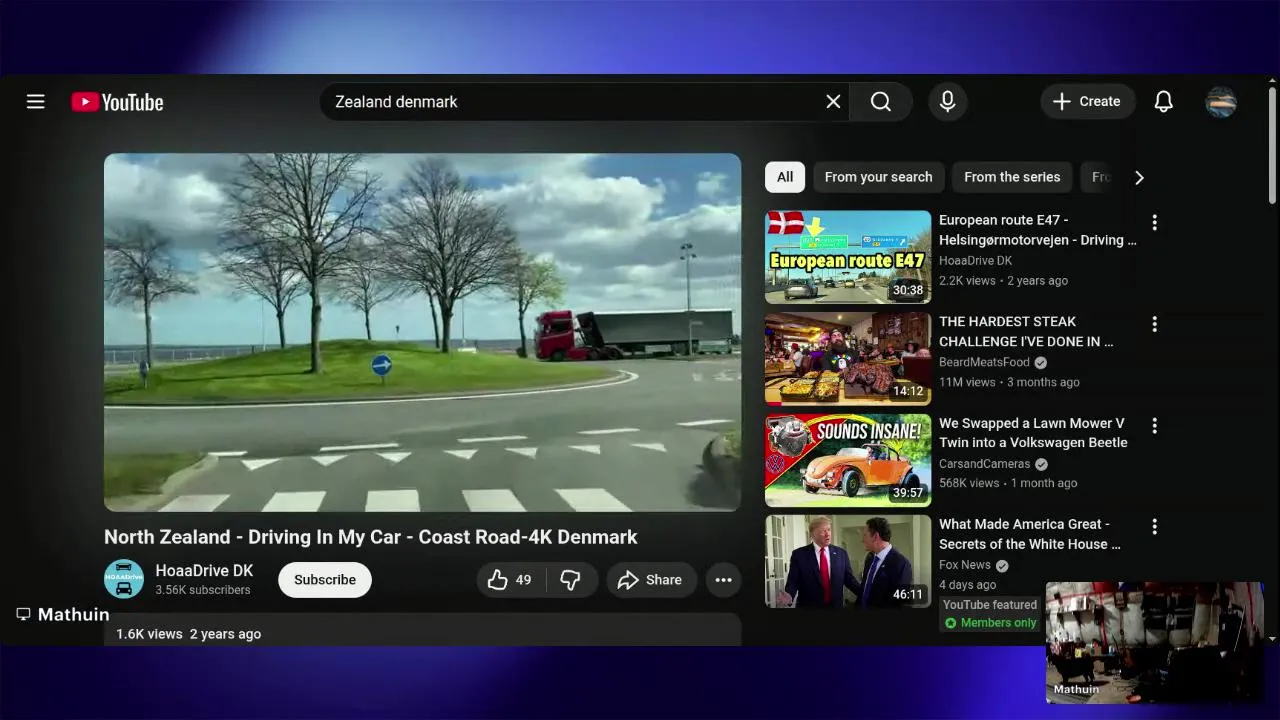This screenshot has width=1280, height=720.
Task: Select the All filter chip
Action: coord(785,177)
